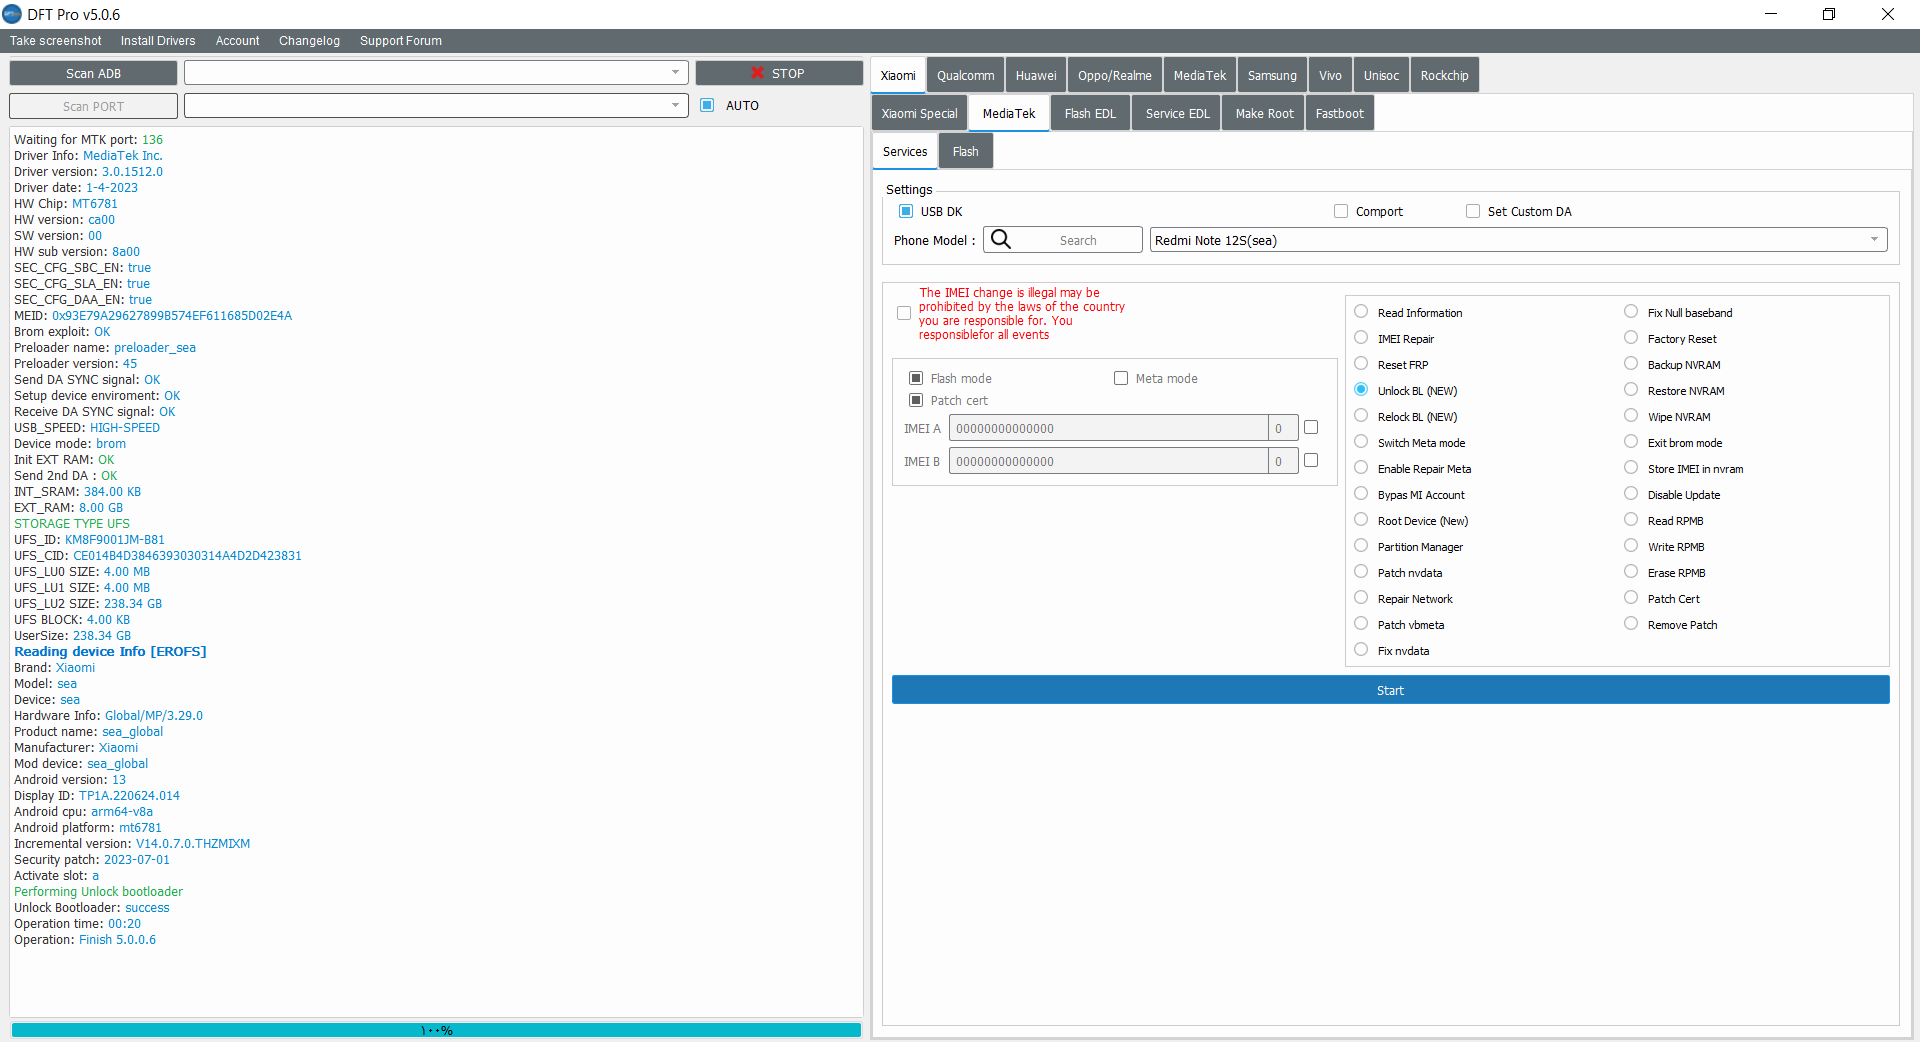Click the phone model Search field

click(x=1063, y=240)
